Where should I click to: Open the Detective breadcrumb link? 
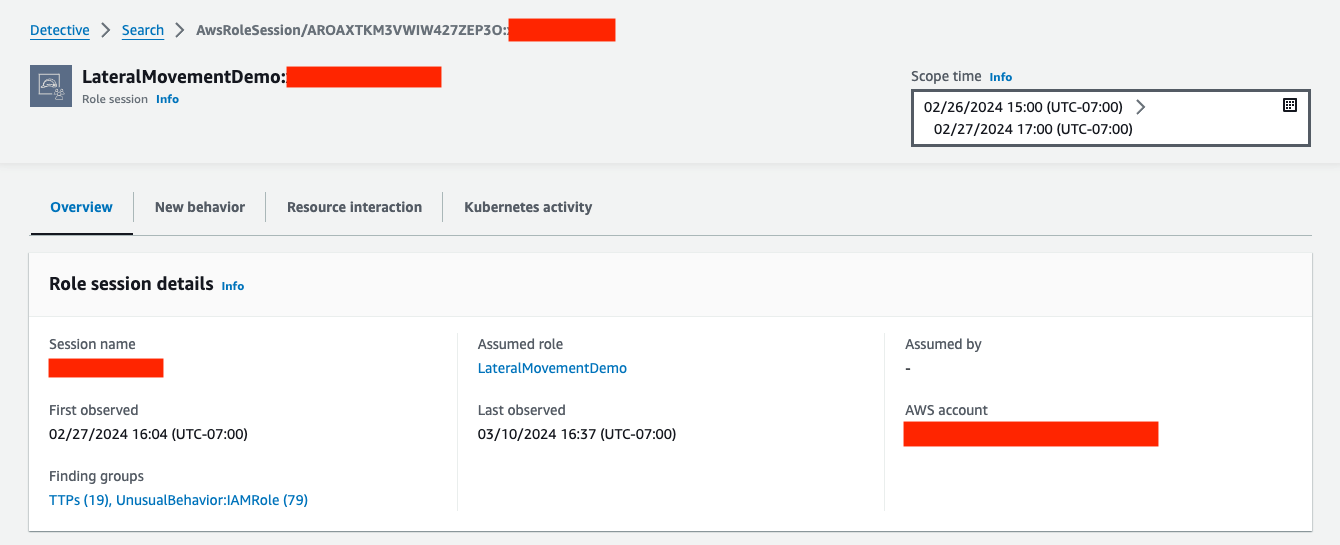click(x=60, y=30)
